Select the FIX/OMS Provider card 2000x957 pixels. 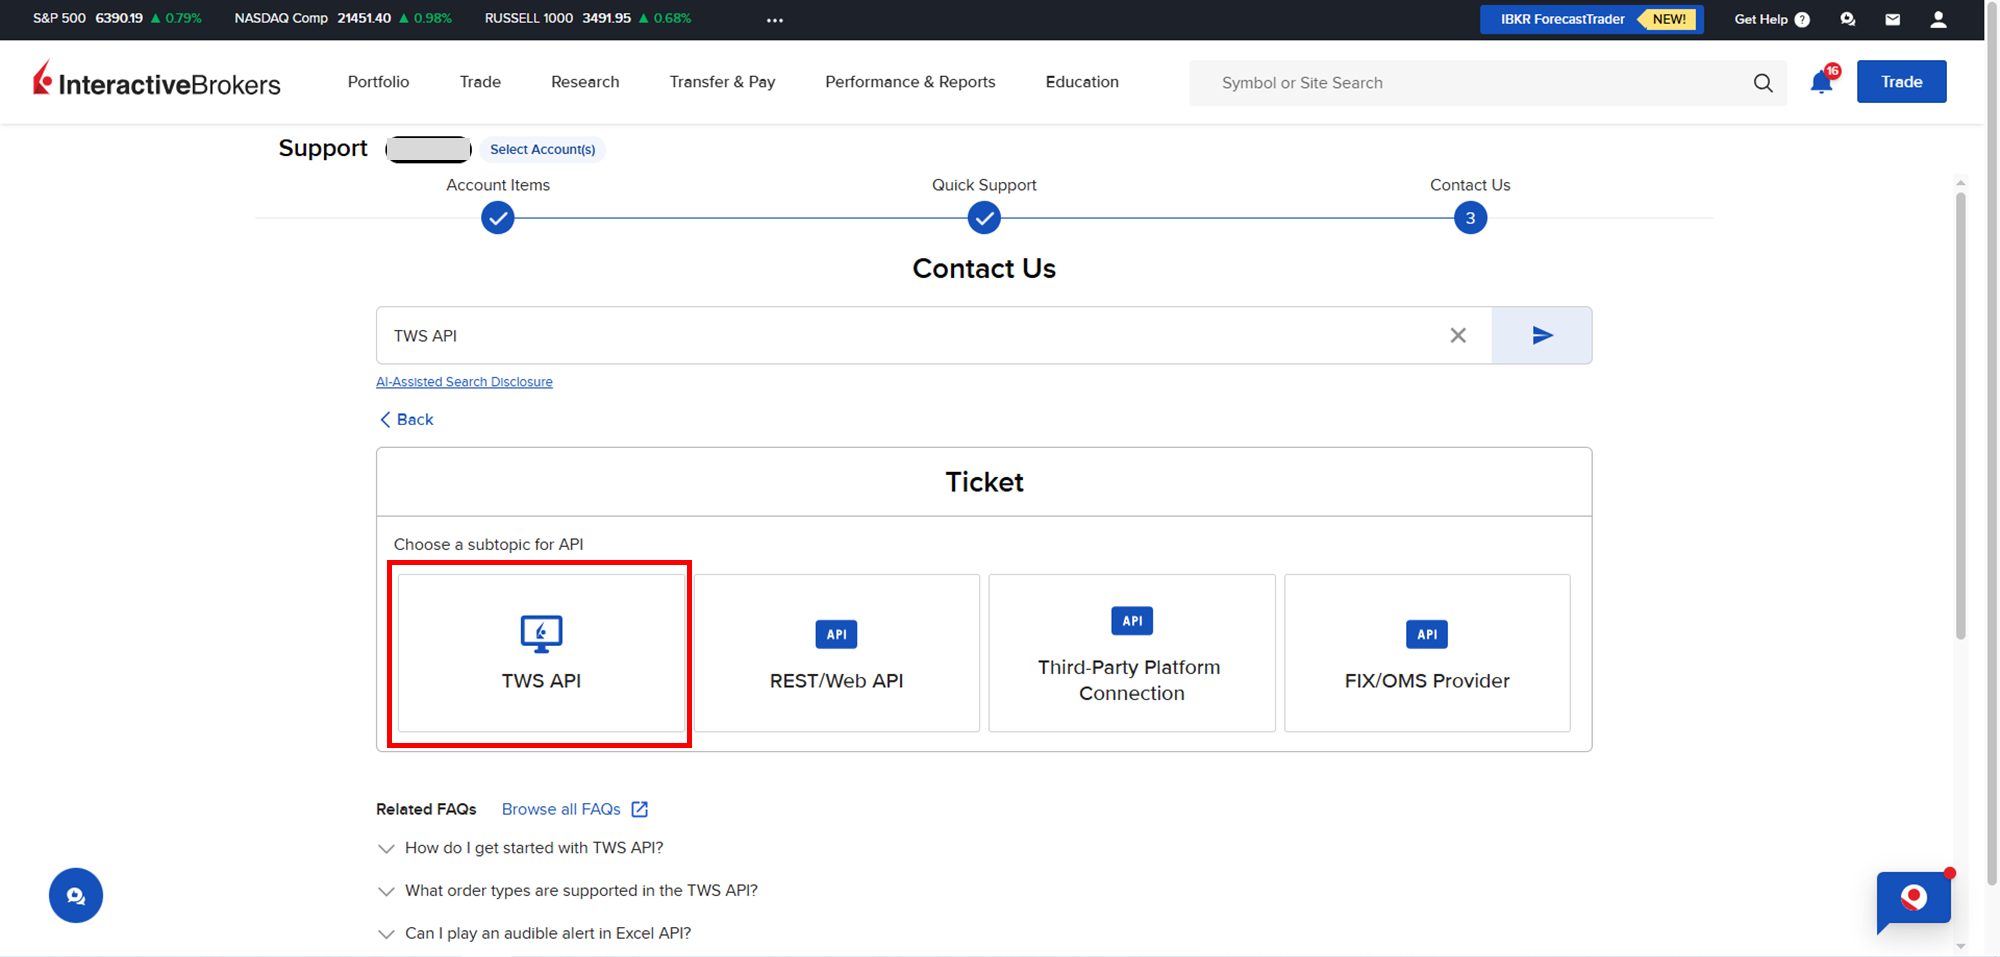tap(1426, 653)
